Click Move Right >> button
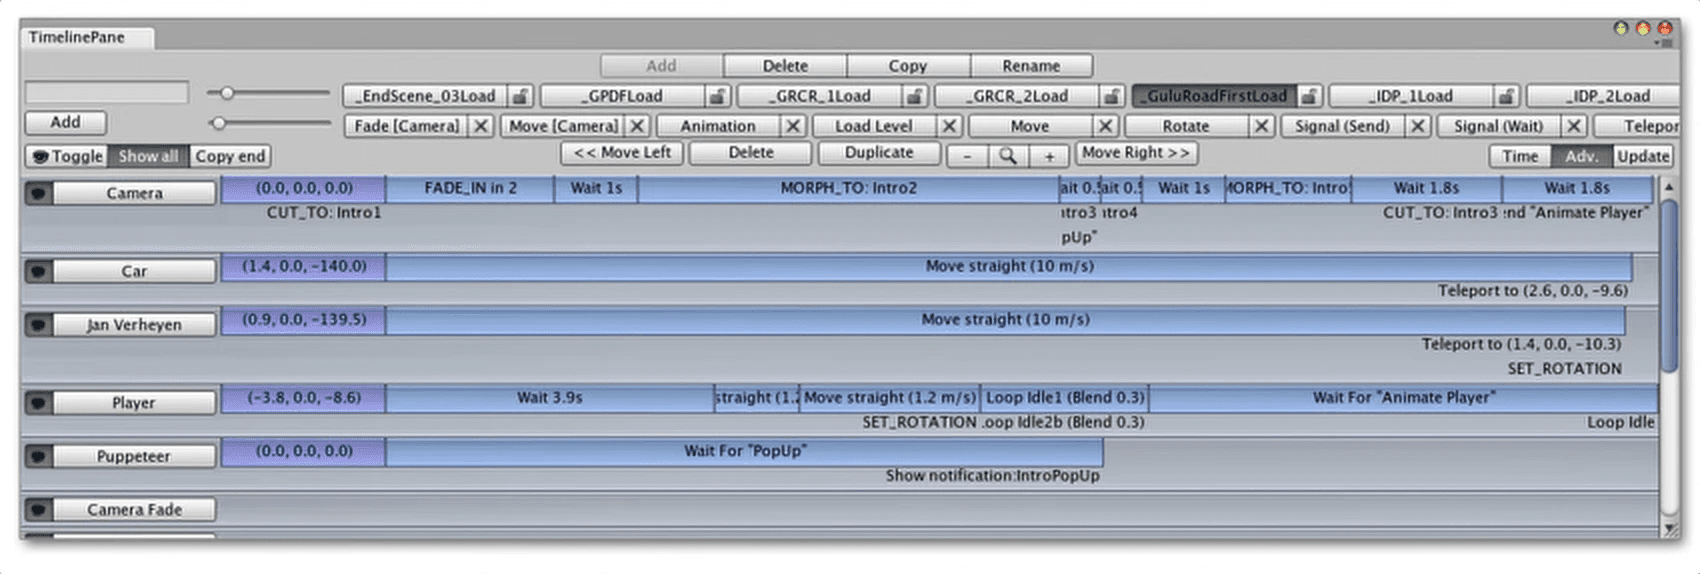The width and height of the screenshot is (1700, 574). 1137,153
